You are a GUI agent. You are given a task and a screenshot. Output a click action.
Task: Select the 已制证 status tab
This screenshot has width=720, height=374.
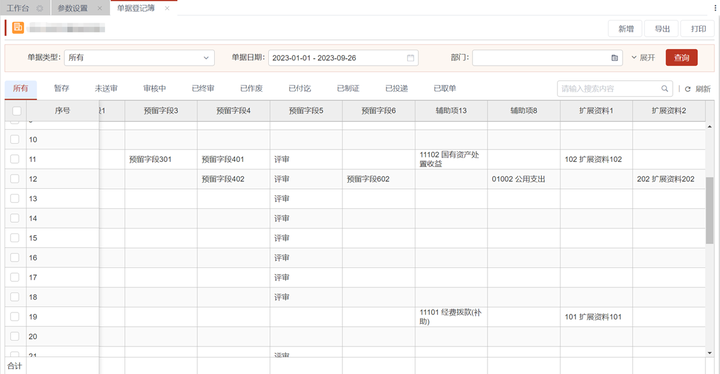tap(348, 89)
